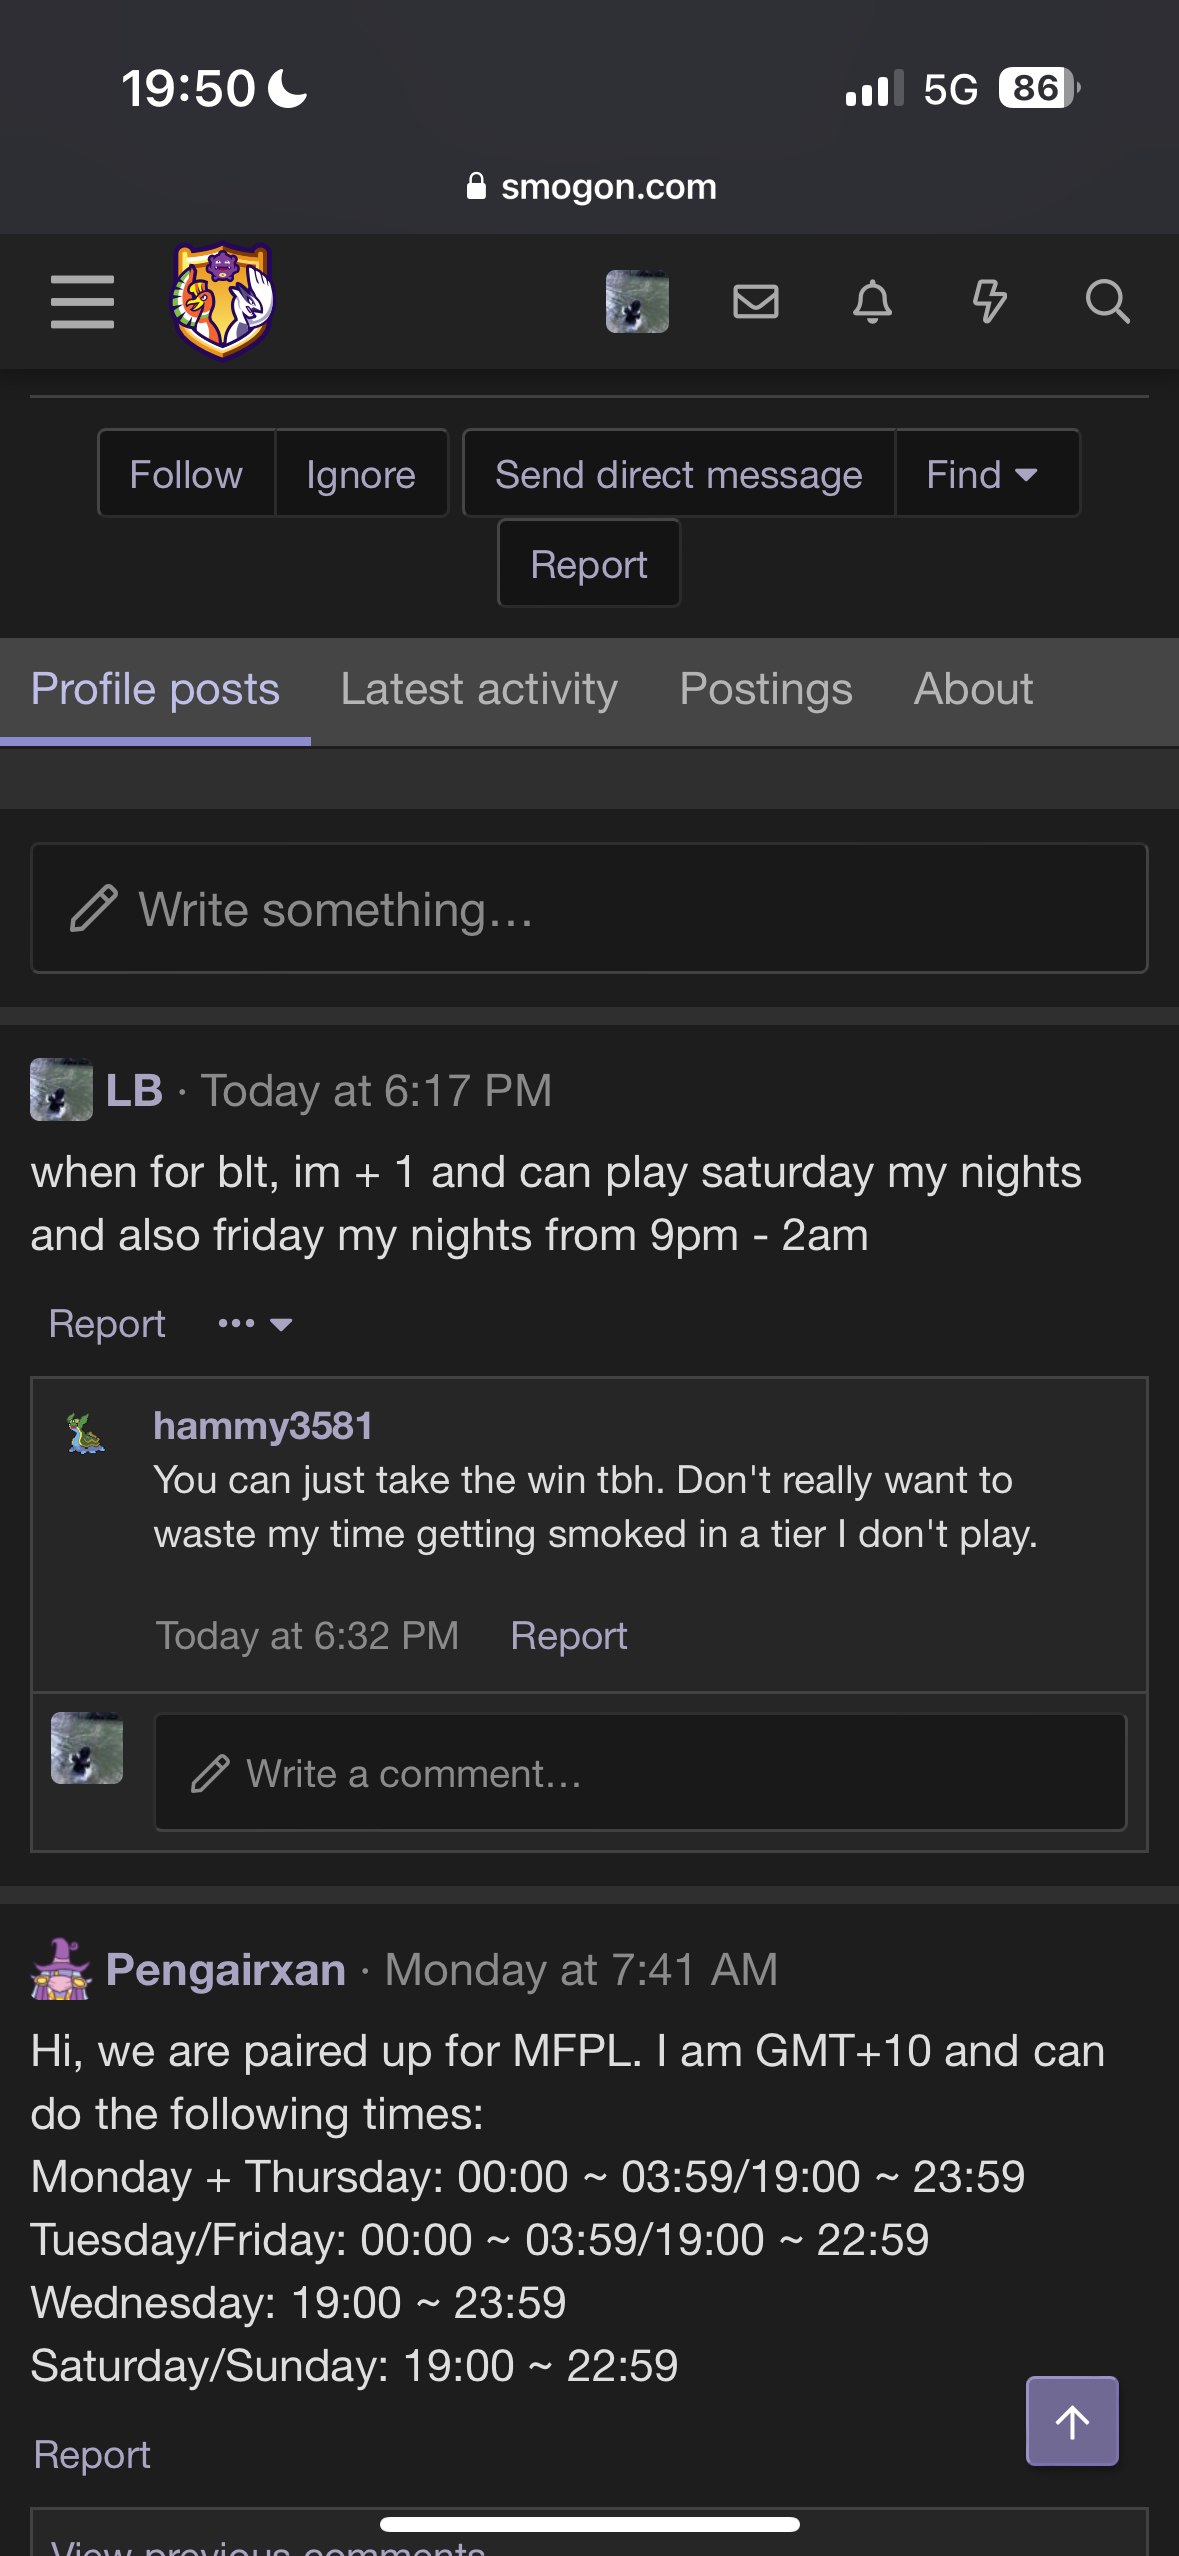Open the hamburger navigation menu
Screen dimensions: 1179x2556
coord(82,302)
